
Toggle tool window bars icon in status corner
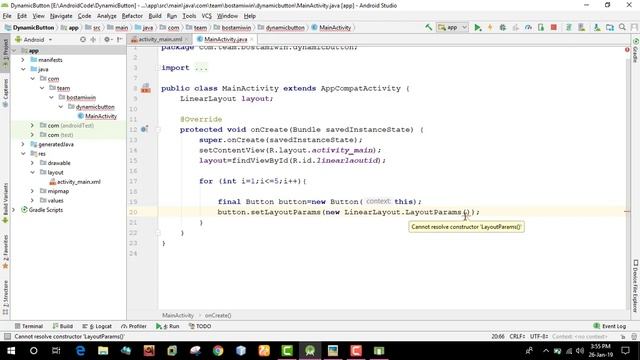[7, 336]
